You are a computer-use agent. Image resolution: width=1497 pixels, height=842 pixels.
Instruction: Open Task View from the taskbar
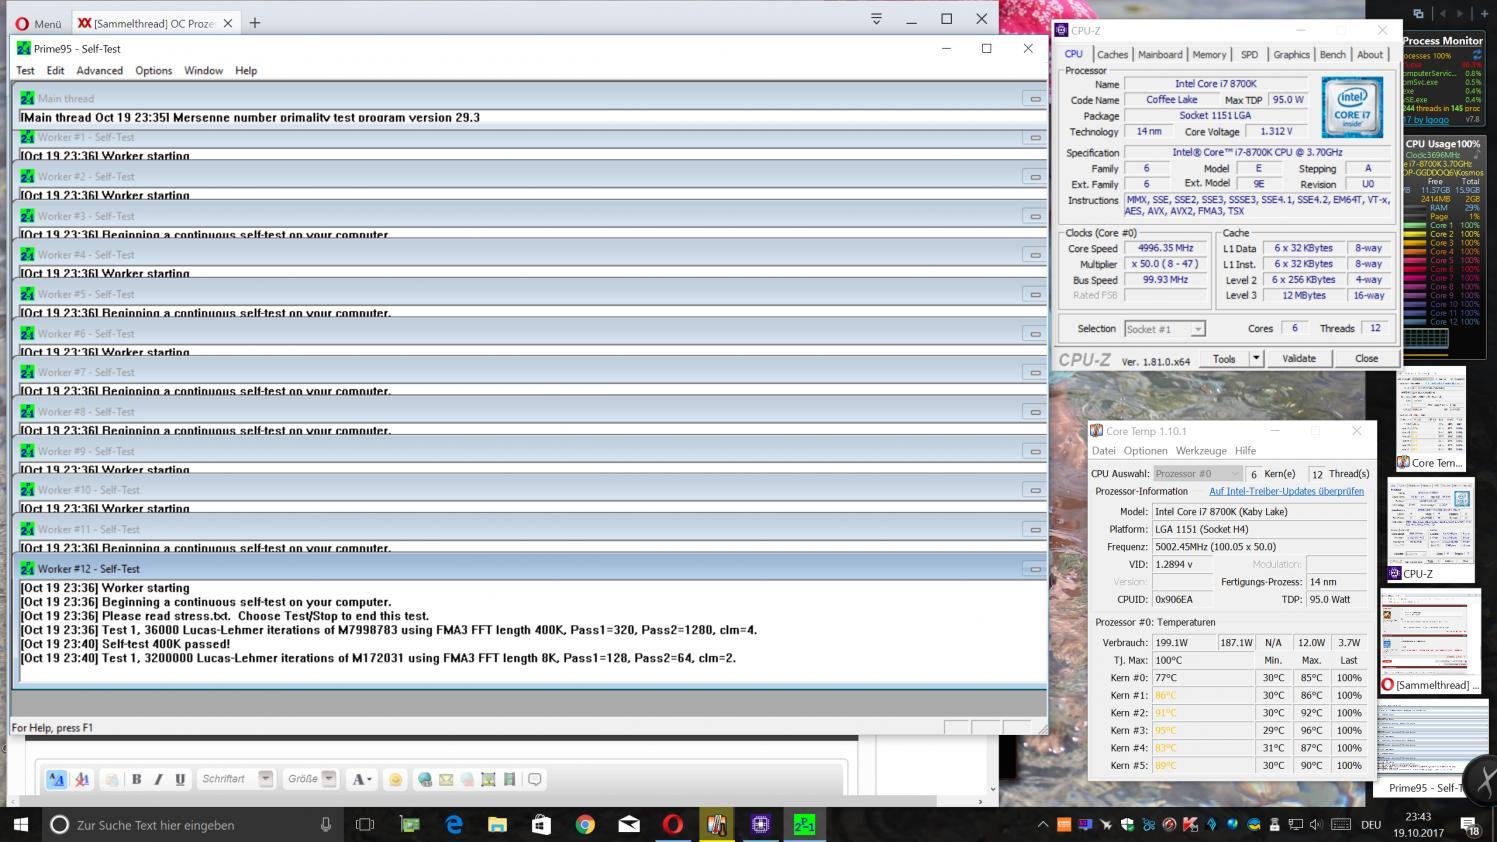click(365, 825)
